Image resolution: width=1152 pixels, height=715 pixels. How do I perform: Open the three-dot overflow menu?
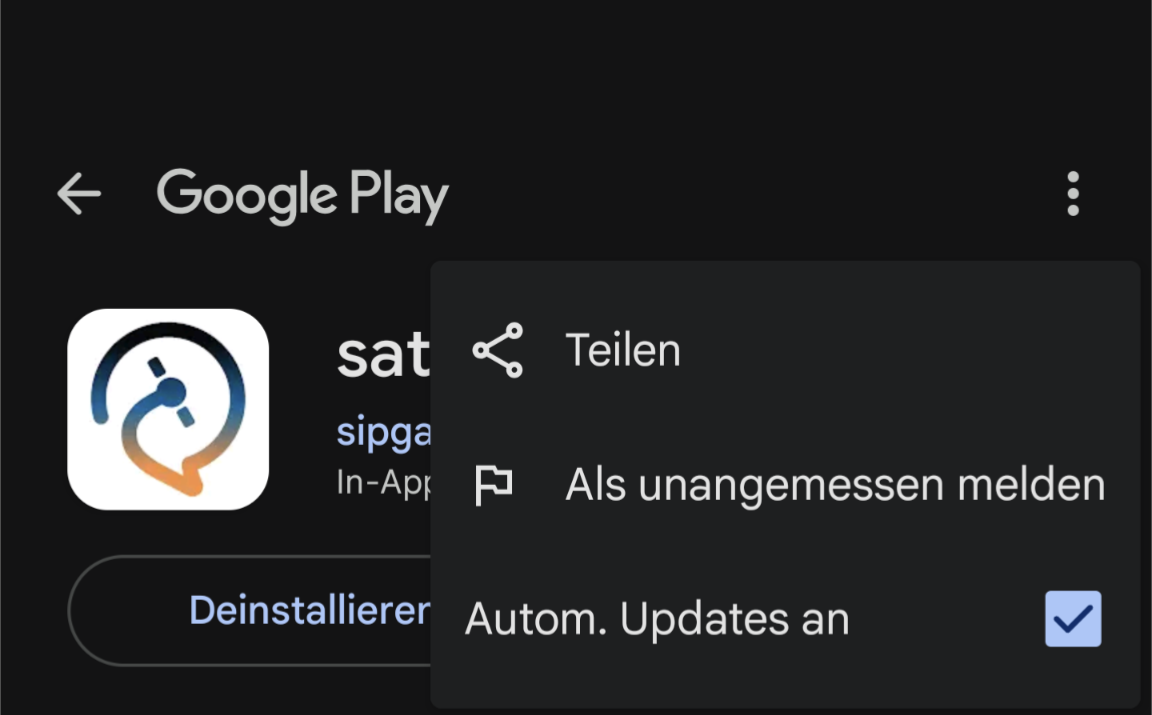click(1072, 194)
